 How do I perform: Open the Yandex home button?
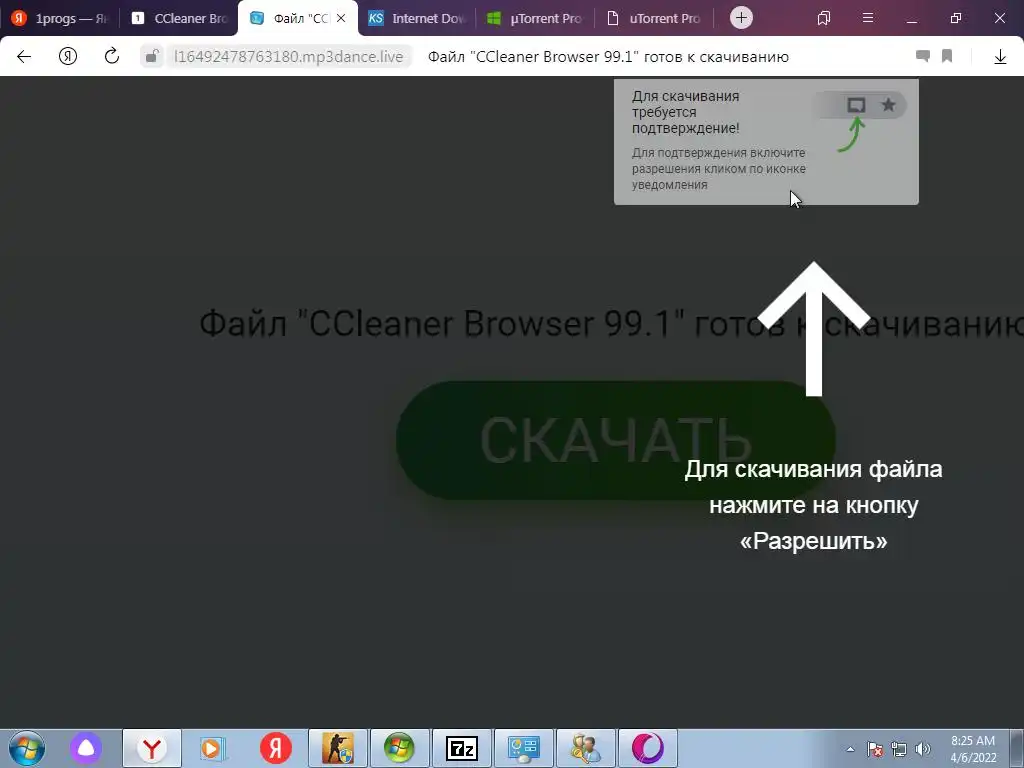(x=68, y=57)
